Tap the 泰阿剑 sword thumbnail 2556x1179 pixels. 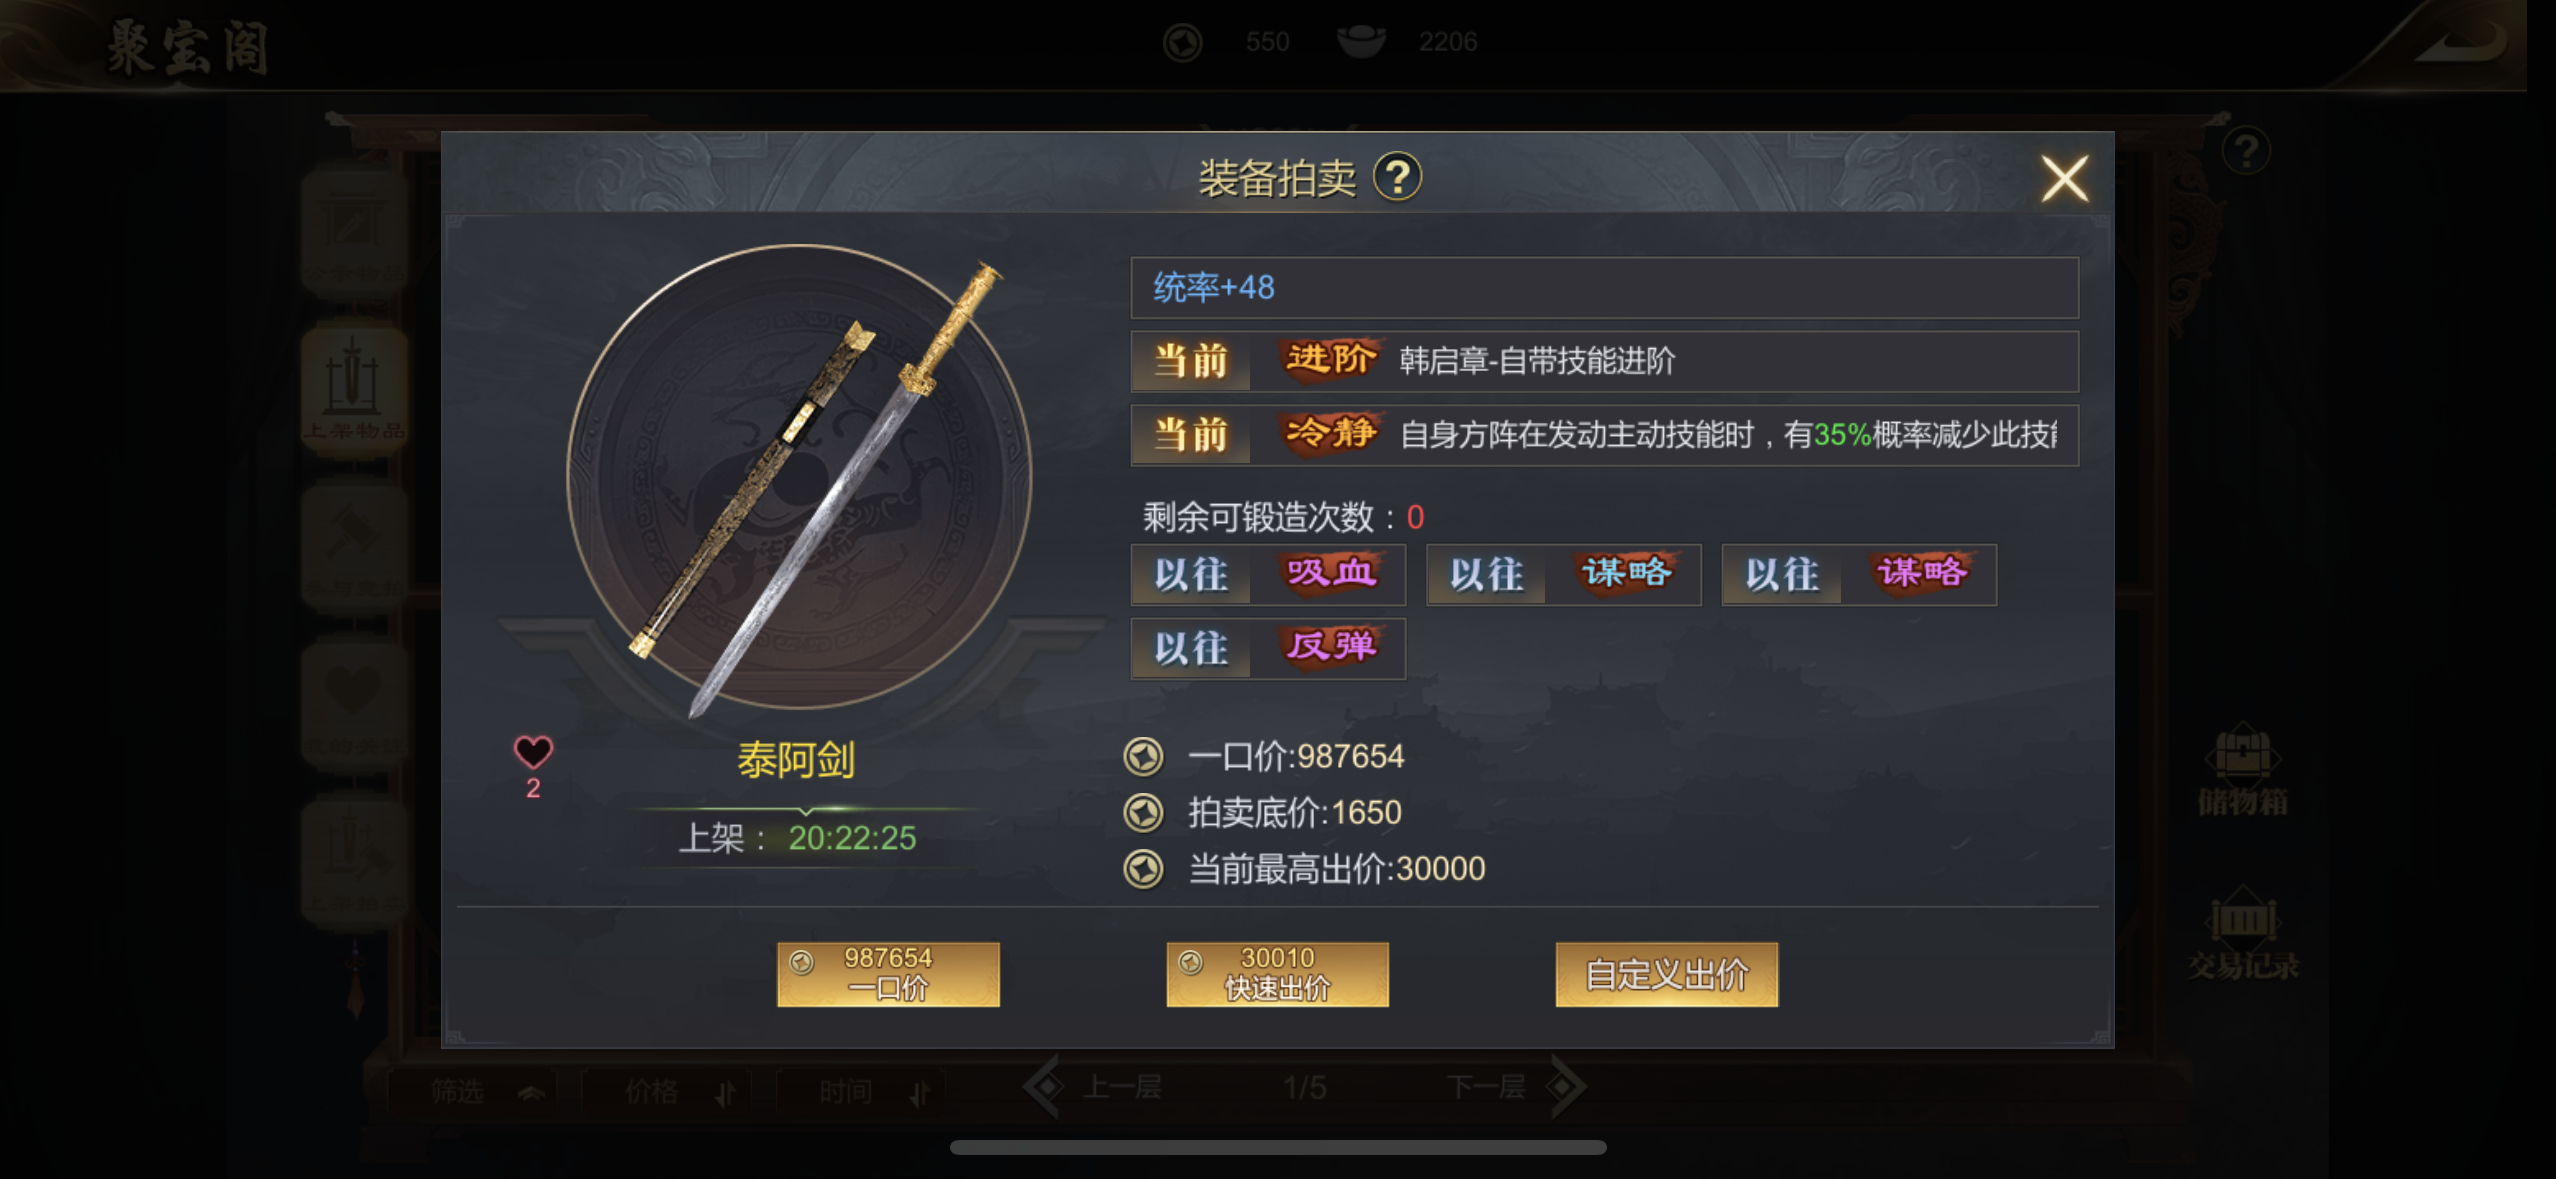[799, 477]
